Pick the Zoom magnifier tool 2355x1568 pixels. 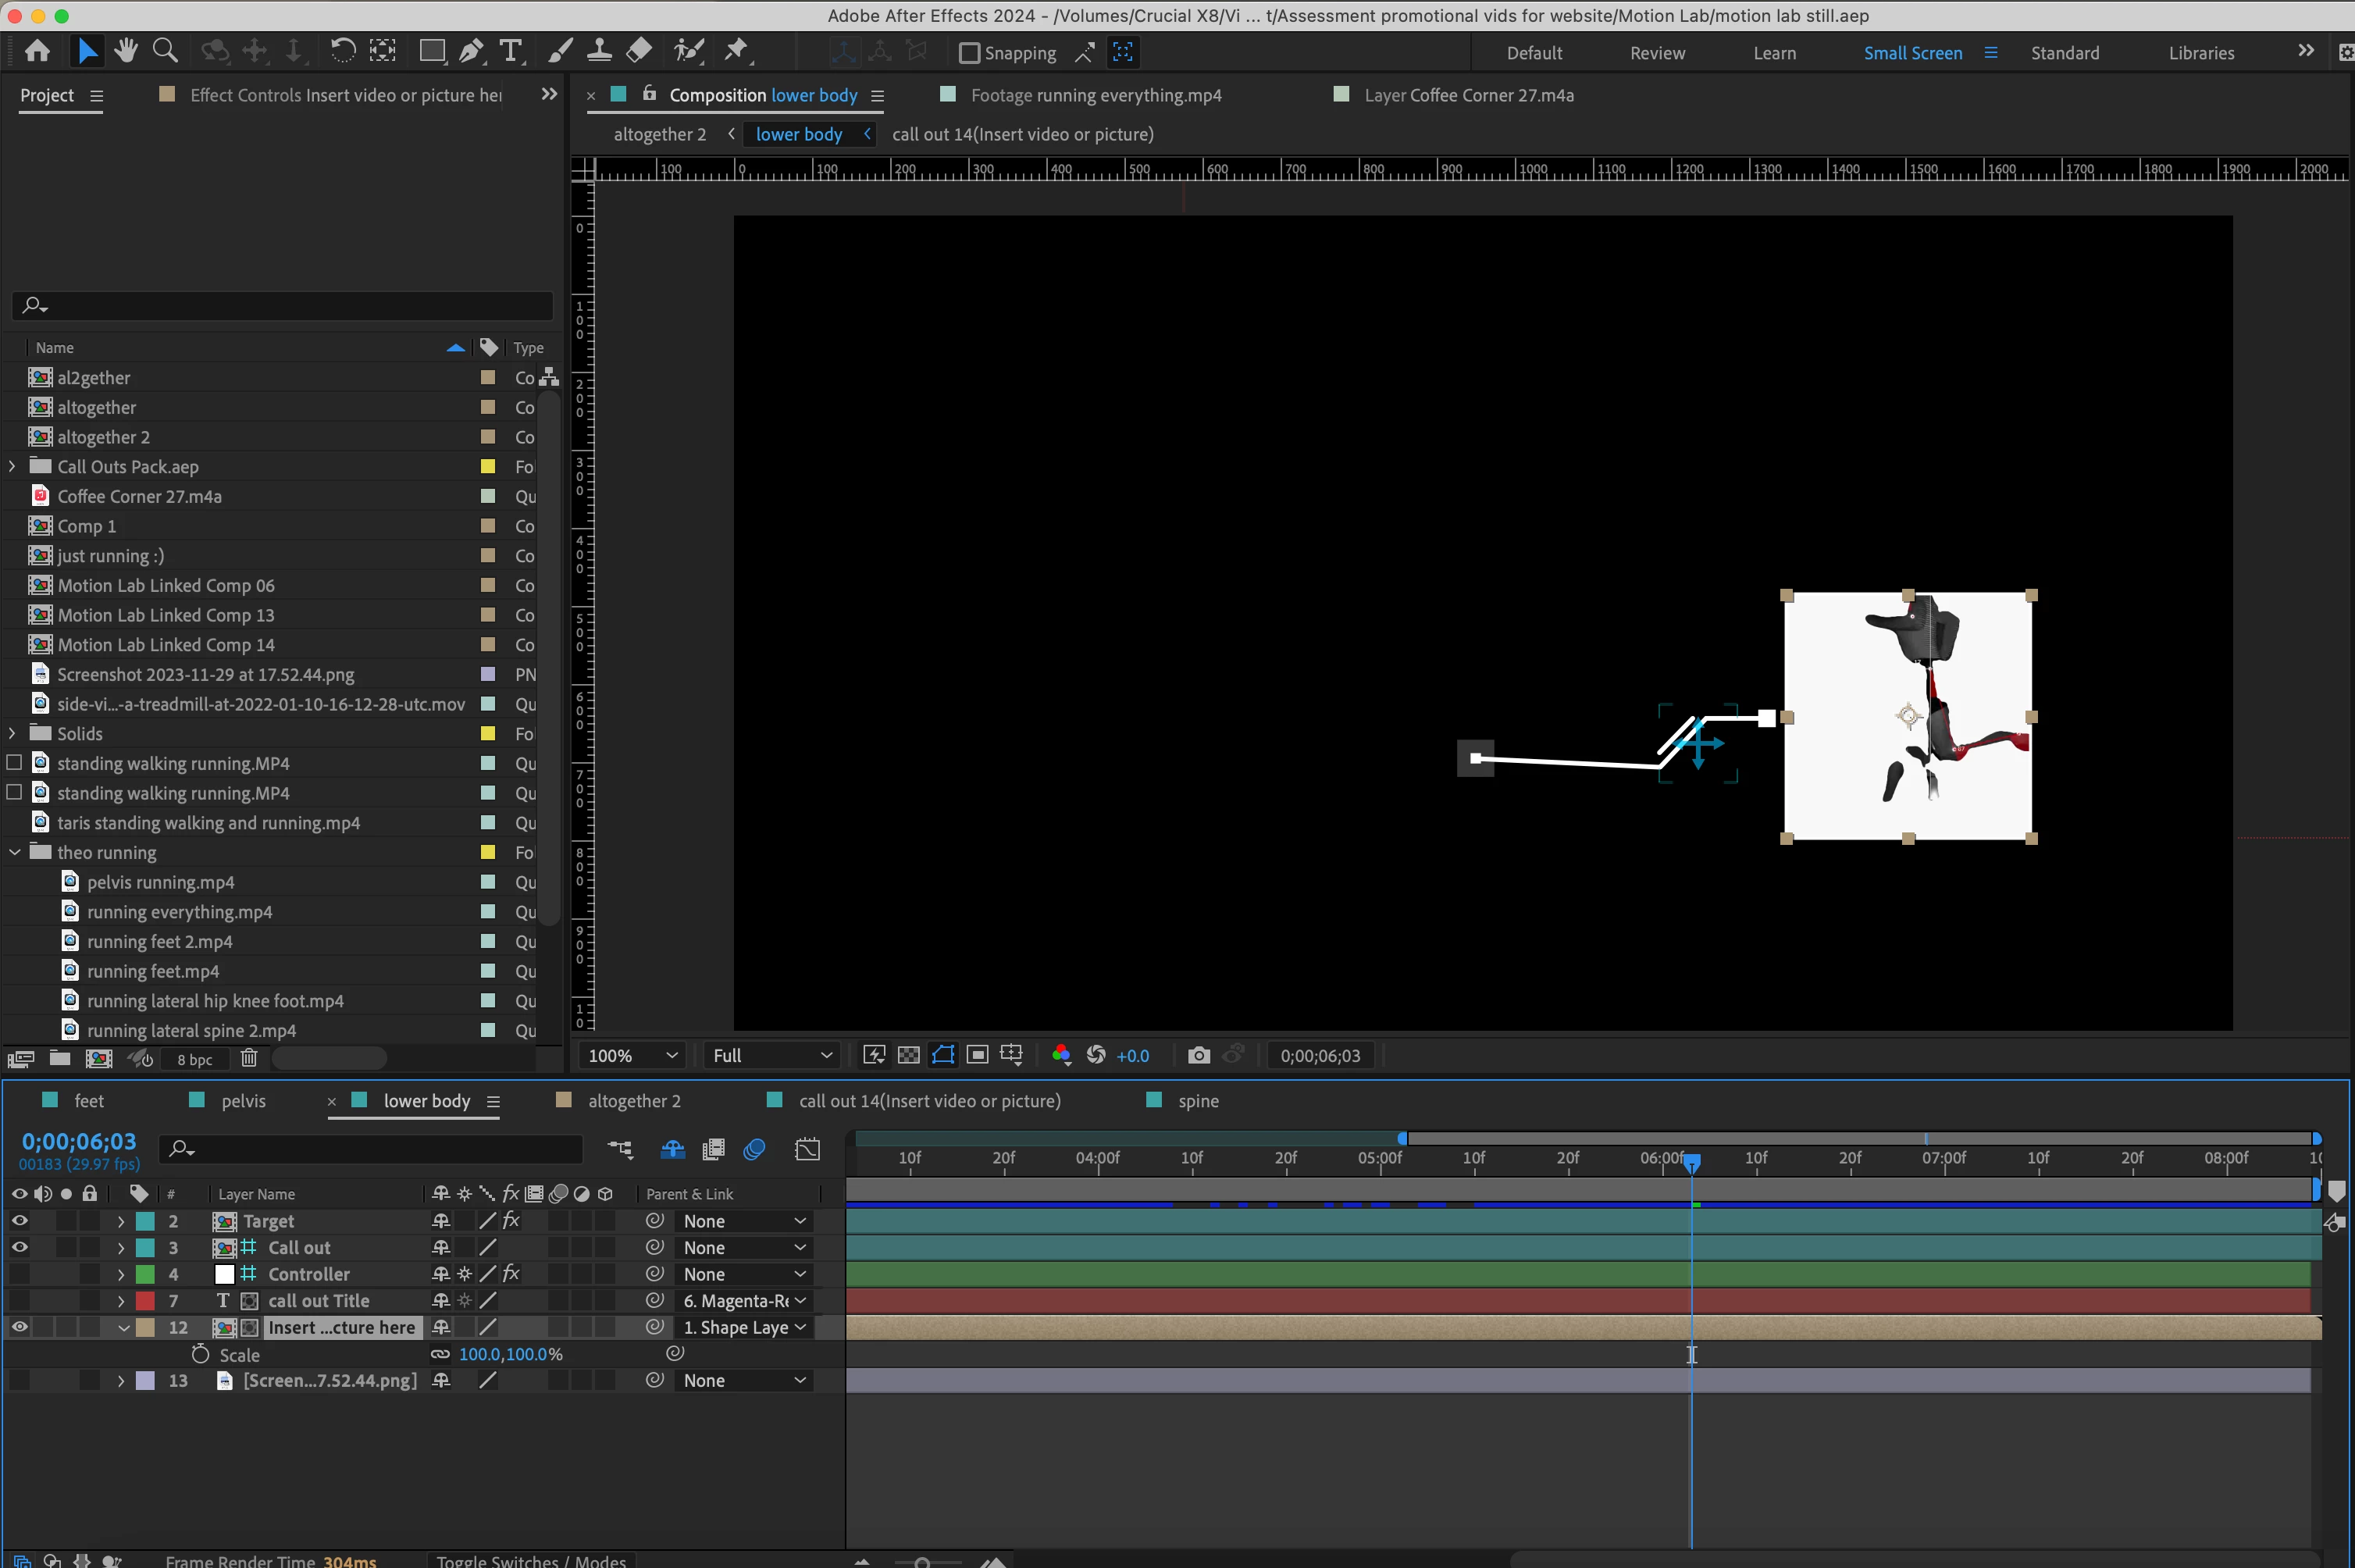(x=165, y=51)
